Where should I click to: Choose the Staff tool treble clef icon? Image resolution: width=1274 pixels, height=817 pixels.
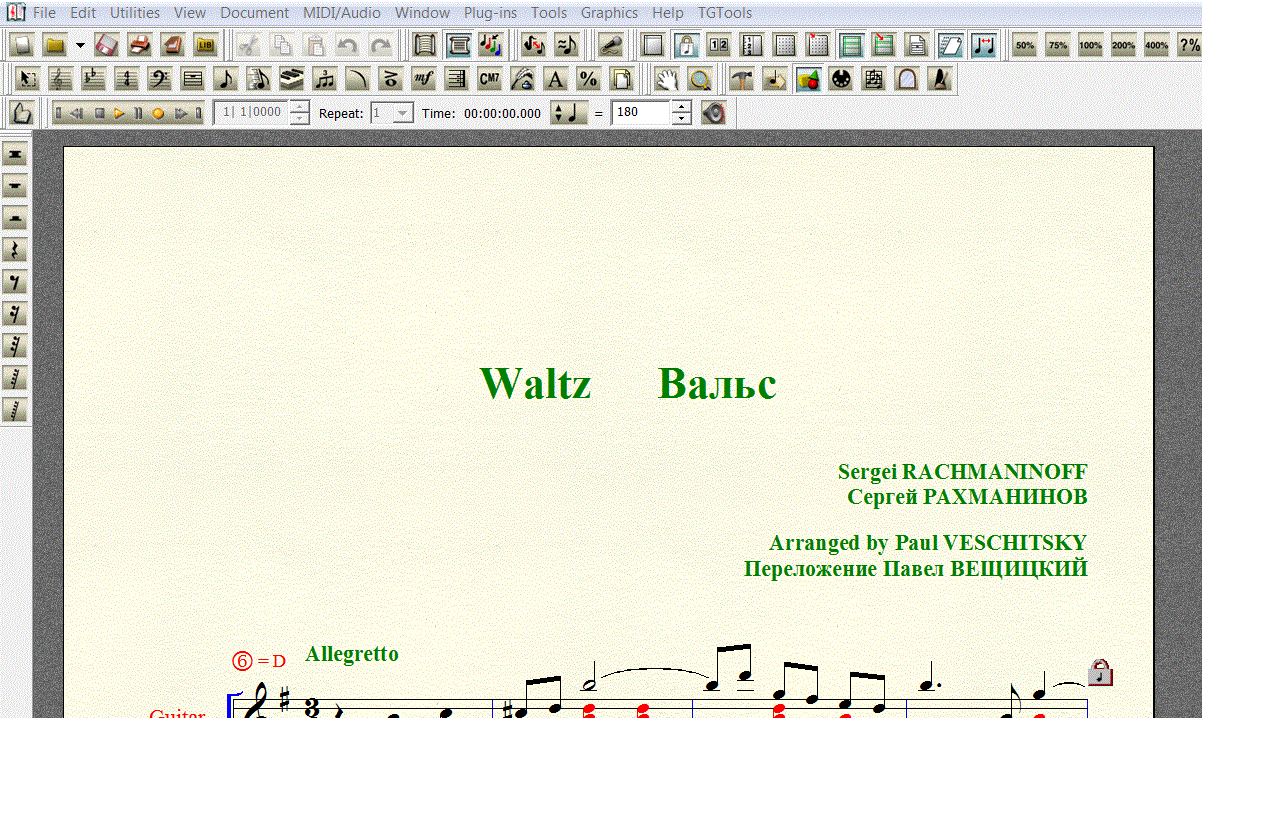[61, 79]
